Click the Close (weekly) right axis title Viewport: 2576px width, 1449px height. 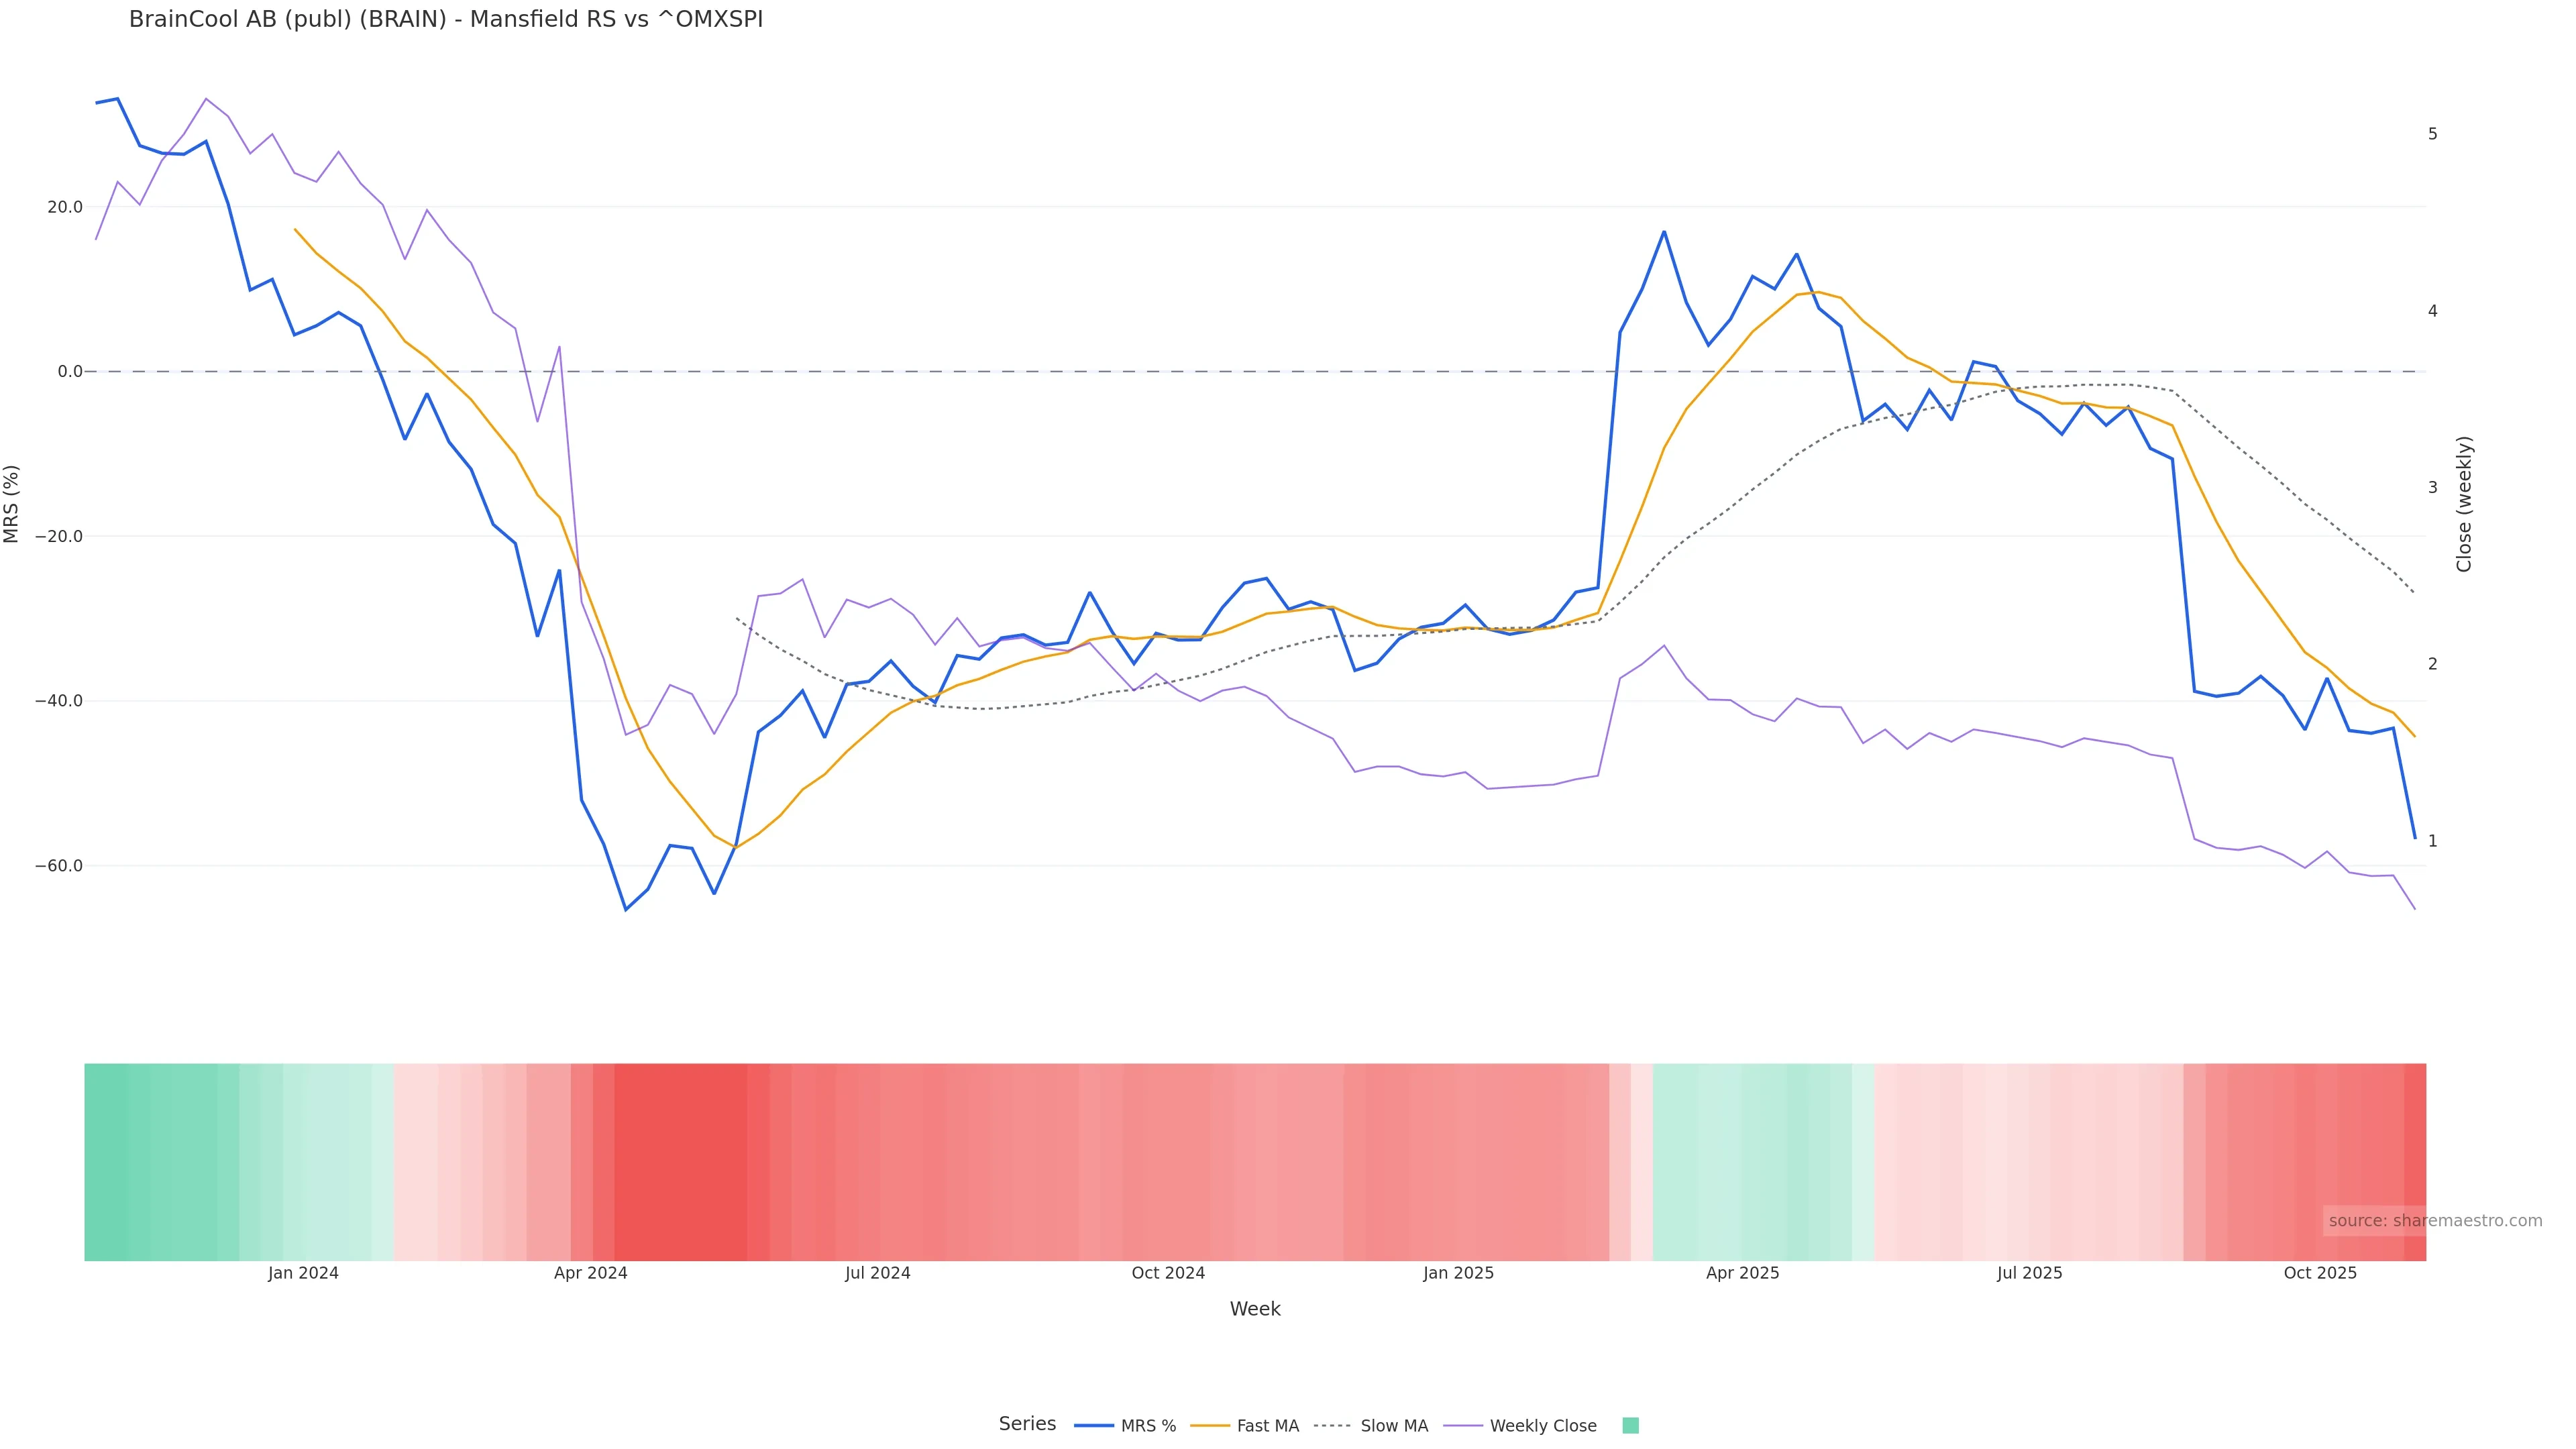pyautogui.click(x=2464, y=504)
